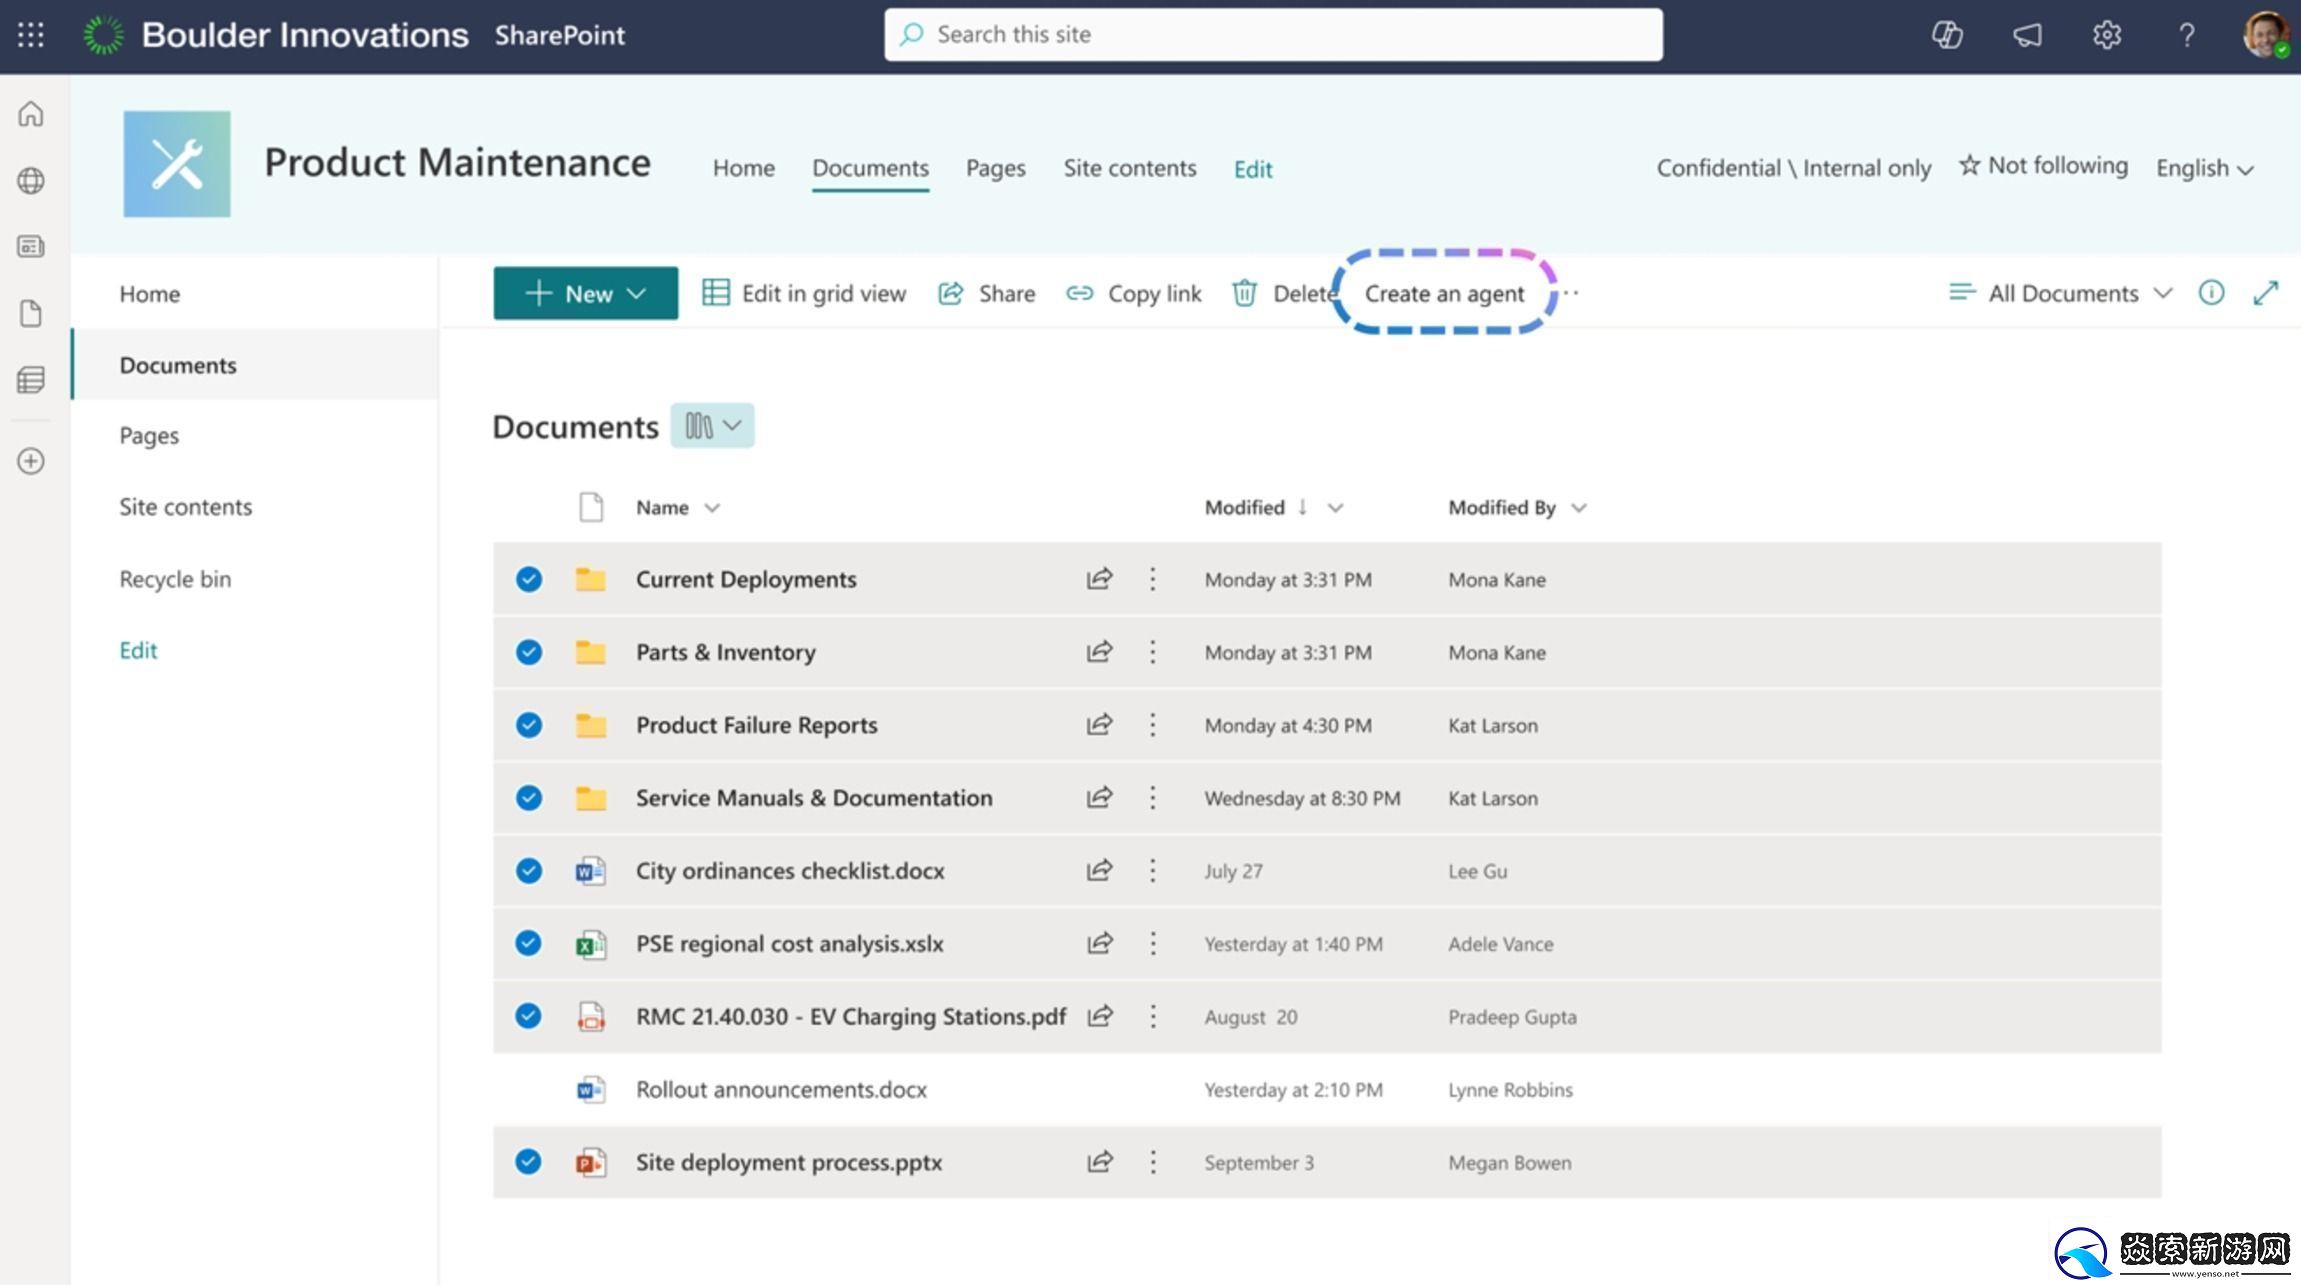Expand content with the full-screen arrow icon

2265,293
